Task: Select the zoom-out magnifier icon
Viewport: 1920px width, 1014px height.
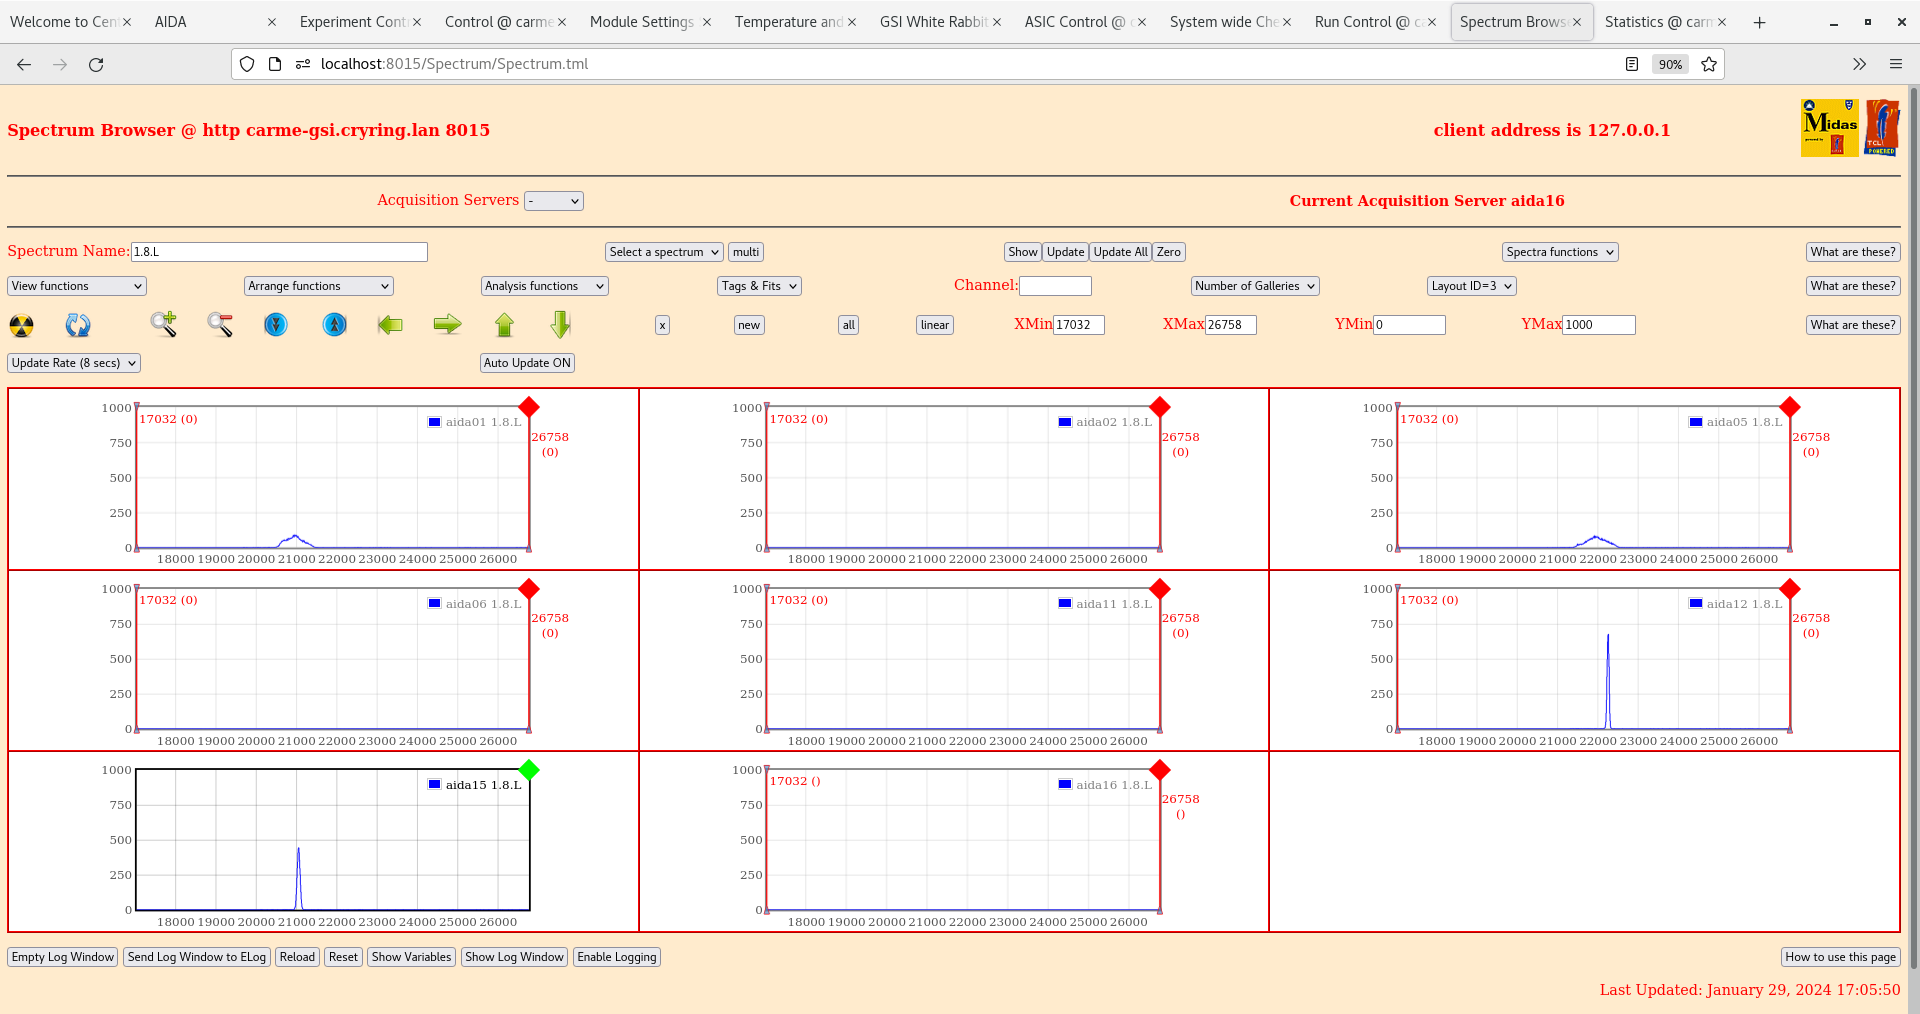Action: (220, 325)
